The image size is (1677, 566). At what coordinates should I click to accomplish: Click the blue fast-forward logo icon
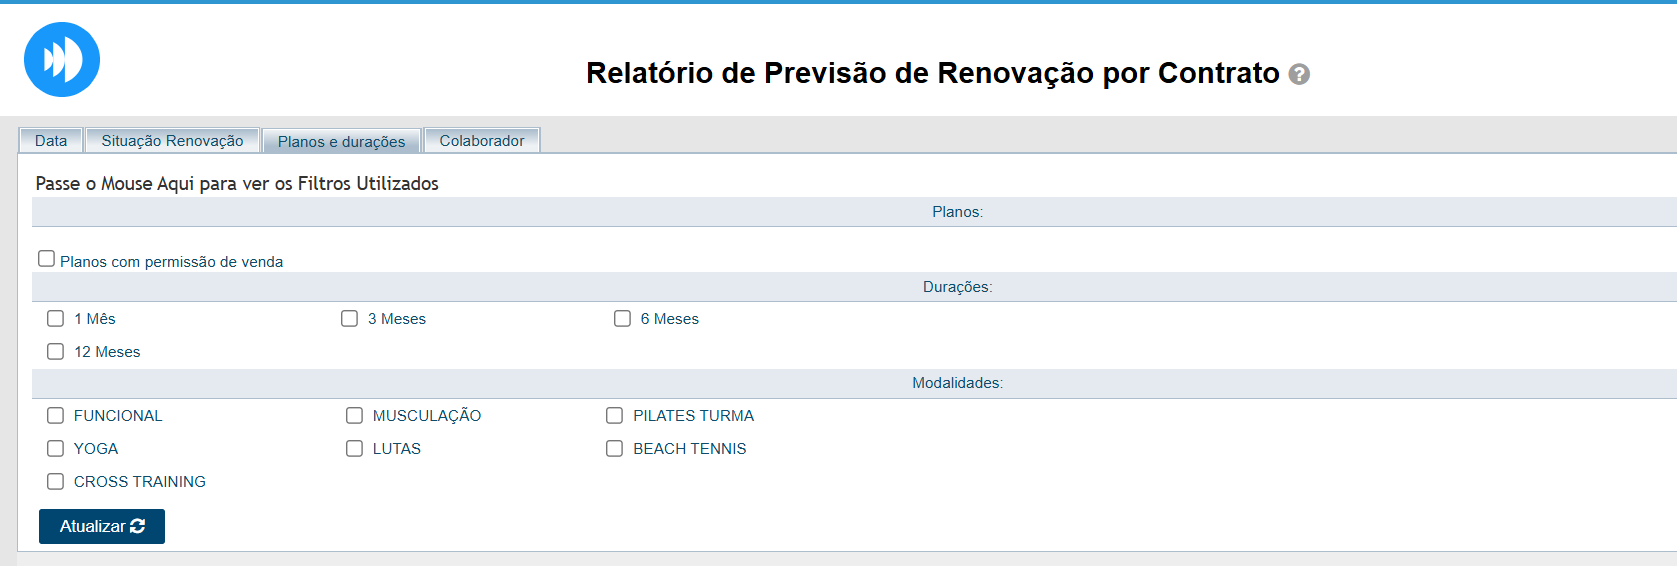pos(62,60)
